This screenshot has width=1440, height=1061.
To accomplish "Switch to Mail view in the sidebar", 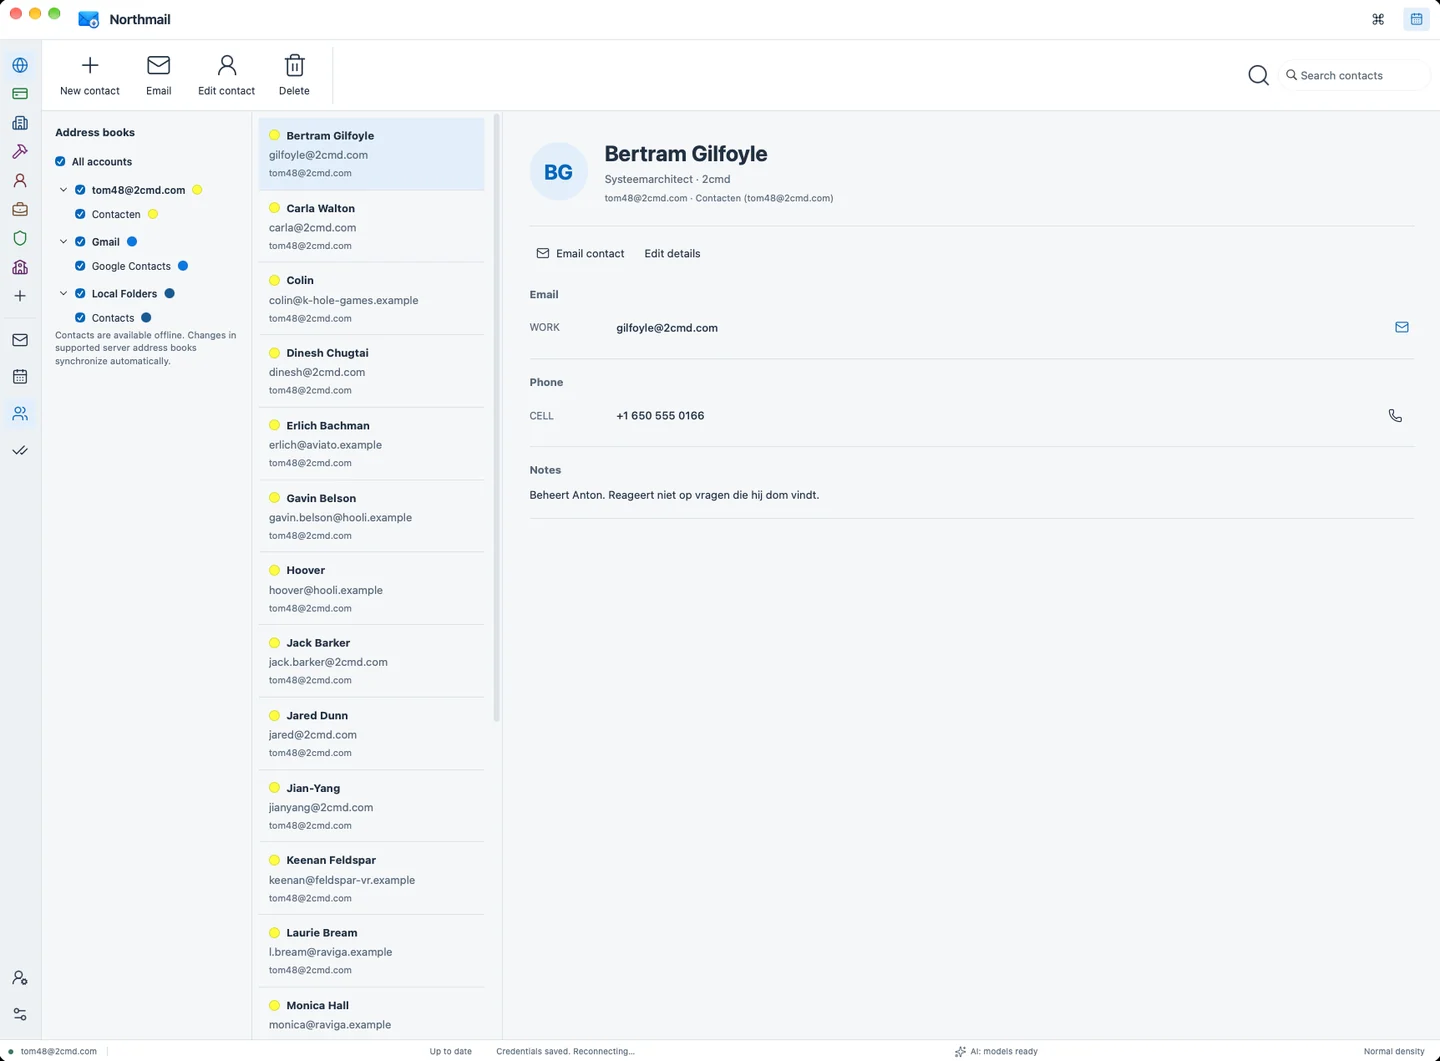I will 20,340.
